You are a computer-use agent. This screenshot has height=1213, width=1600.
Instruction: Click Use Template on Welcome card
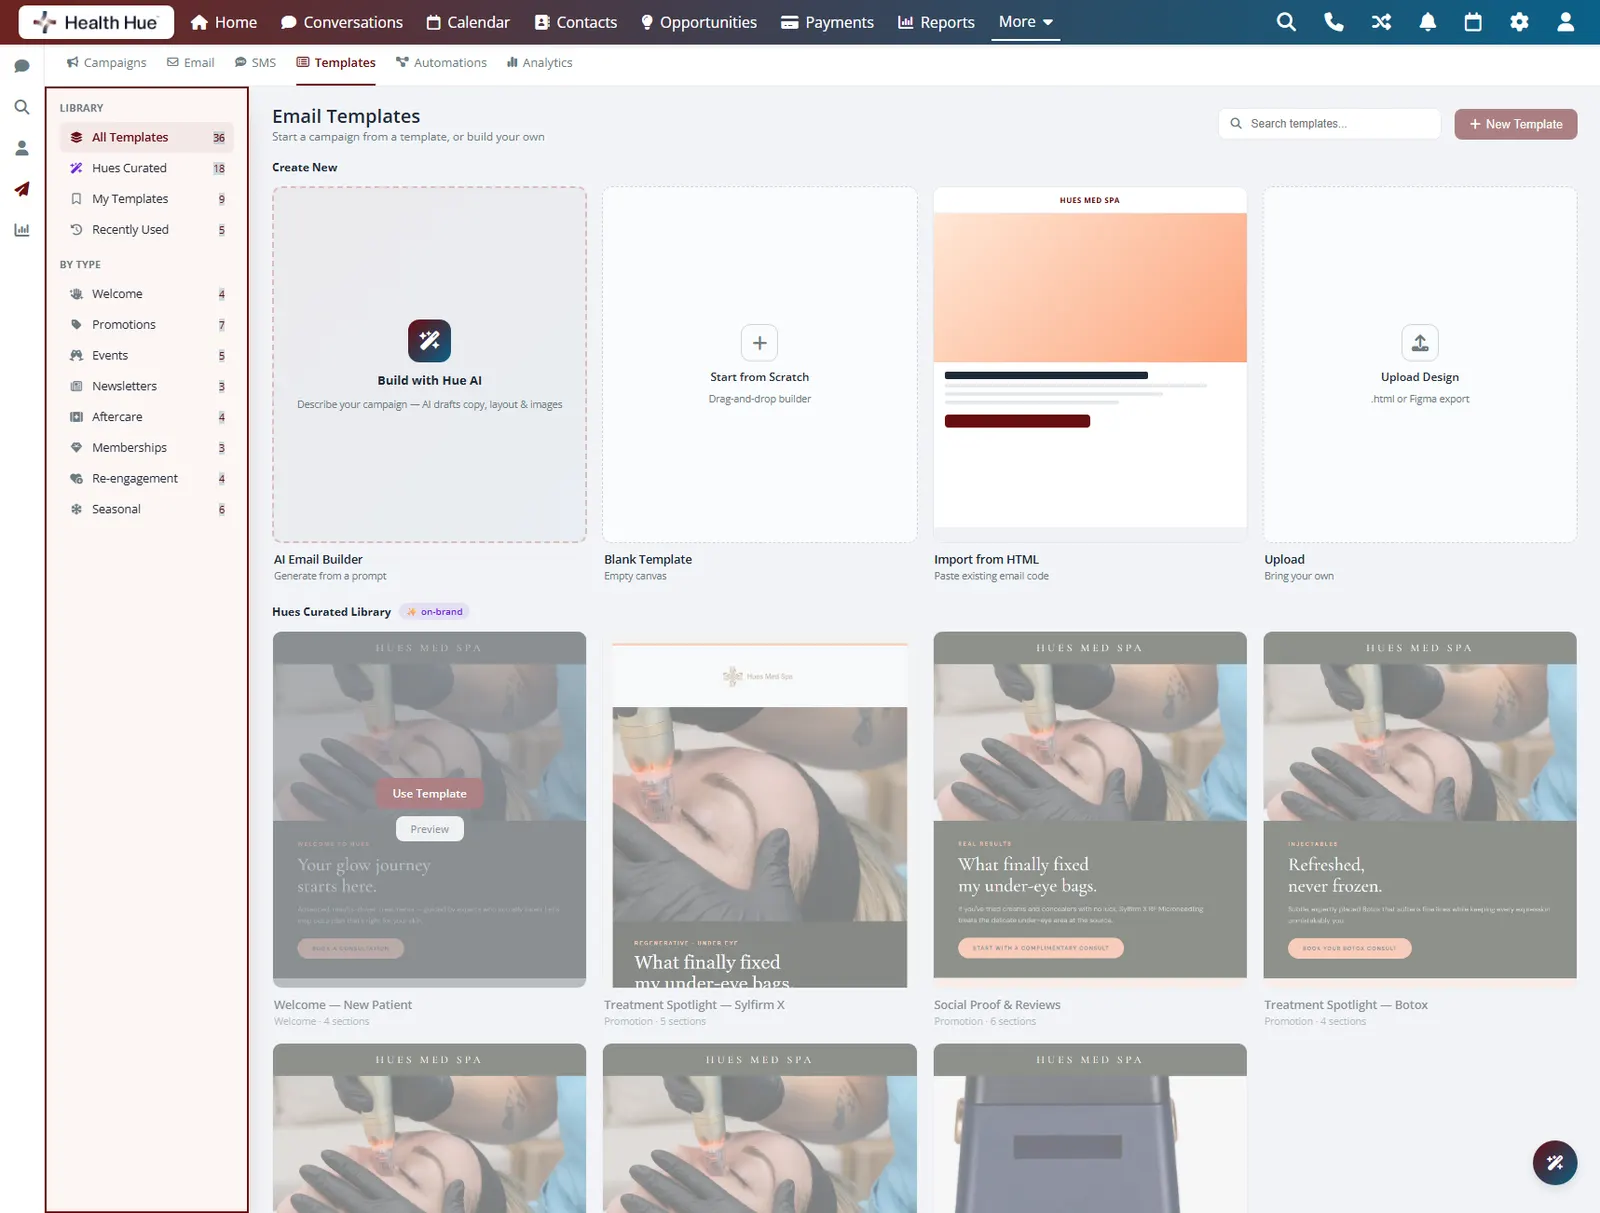[x=429, y=794]
